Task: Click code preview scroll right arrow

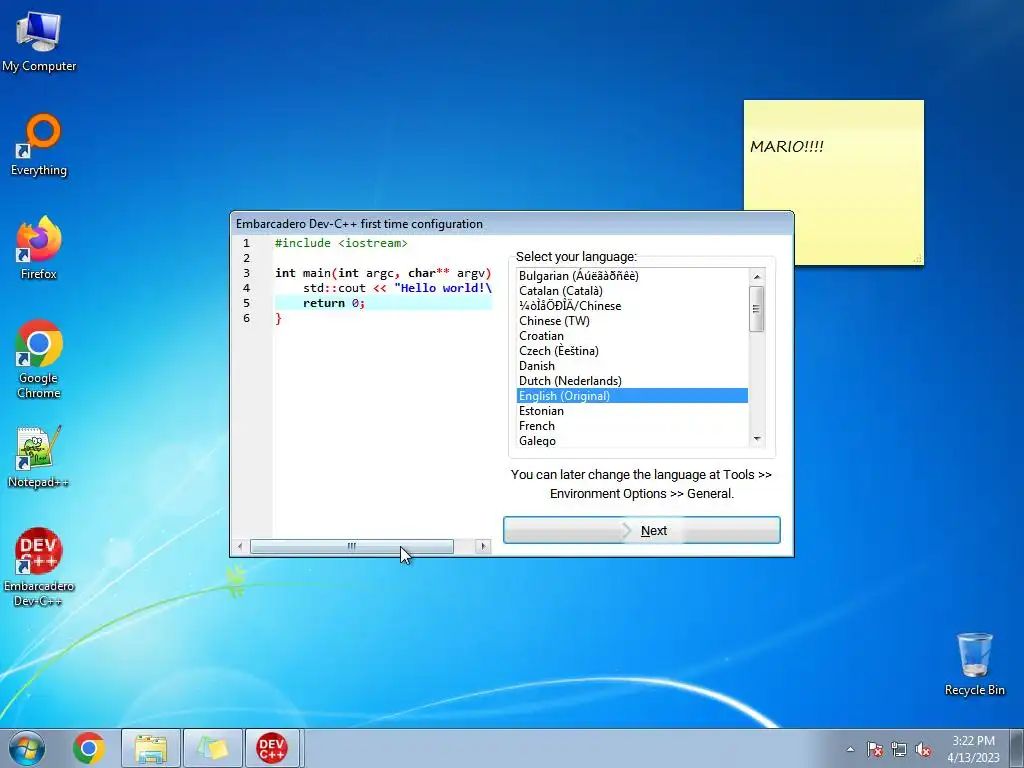Action: 483,546
